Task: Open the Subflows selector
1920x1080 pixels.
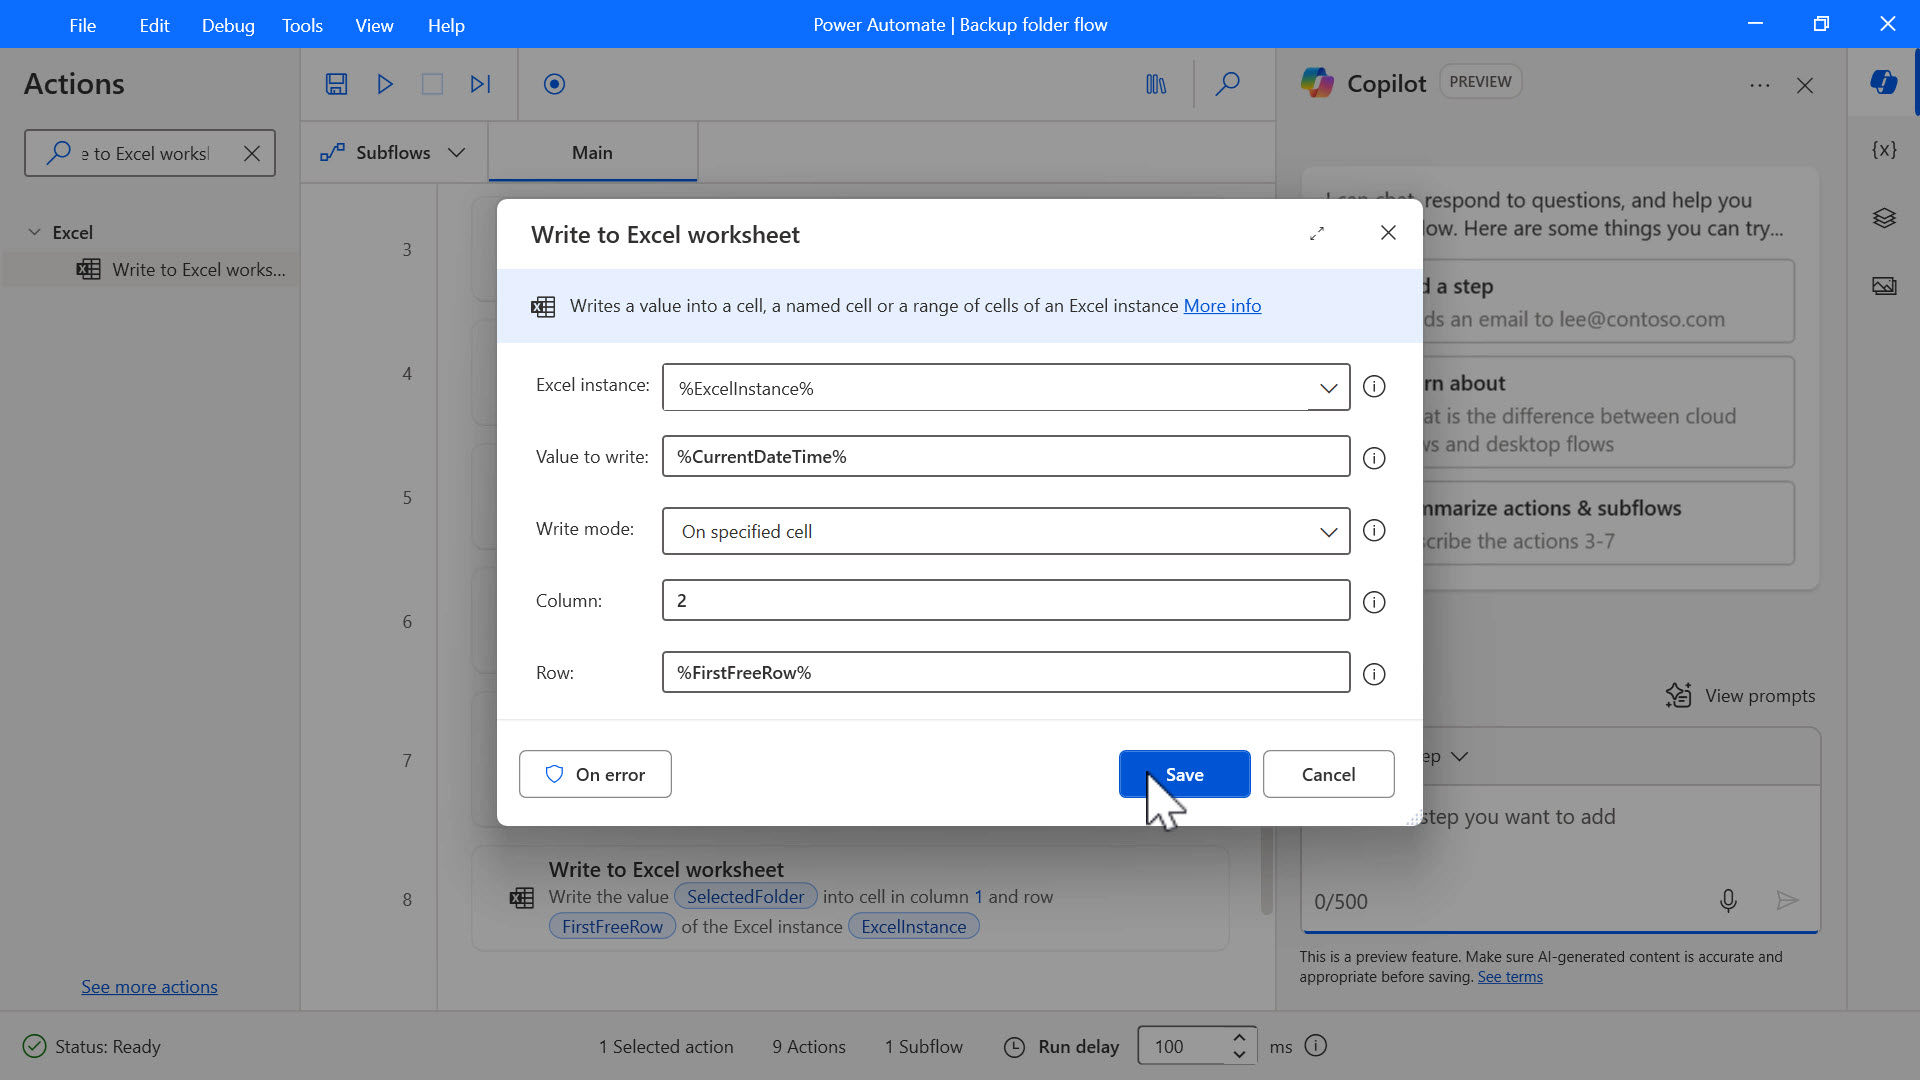Action: (x=393, y=152)
